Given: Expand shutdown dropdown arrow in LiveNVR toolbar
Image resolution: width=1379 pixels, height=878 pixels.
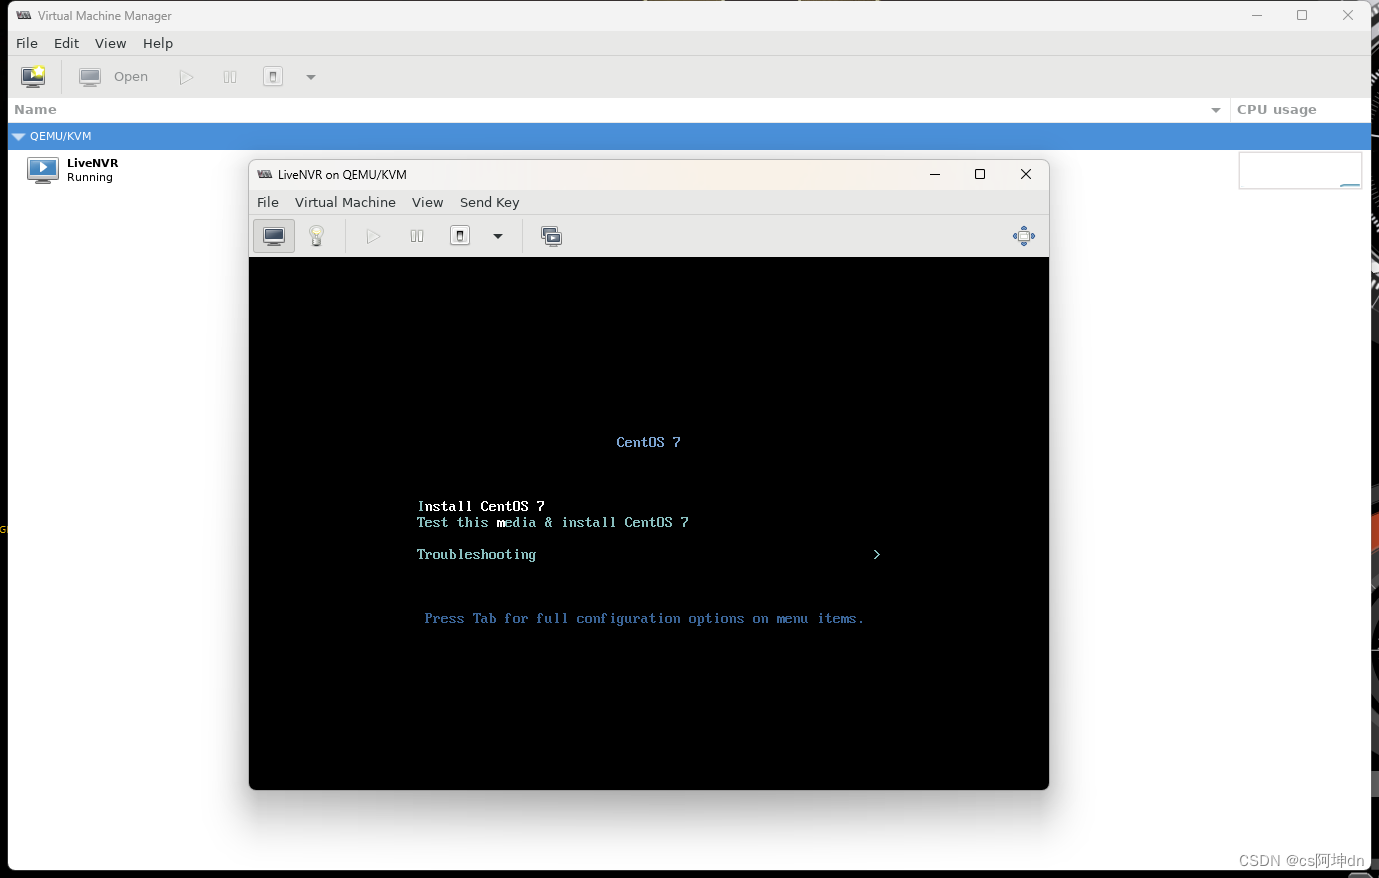Looking at the screenshot, I should (498, 236).
